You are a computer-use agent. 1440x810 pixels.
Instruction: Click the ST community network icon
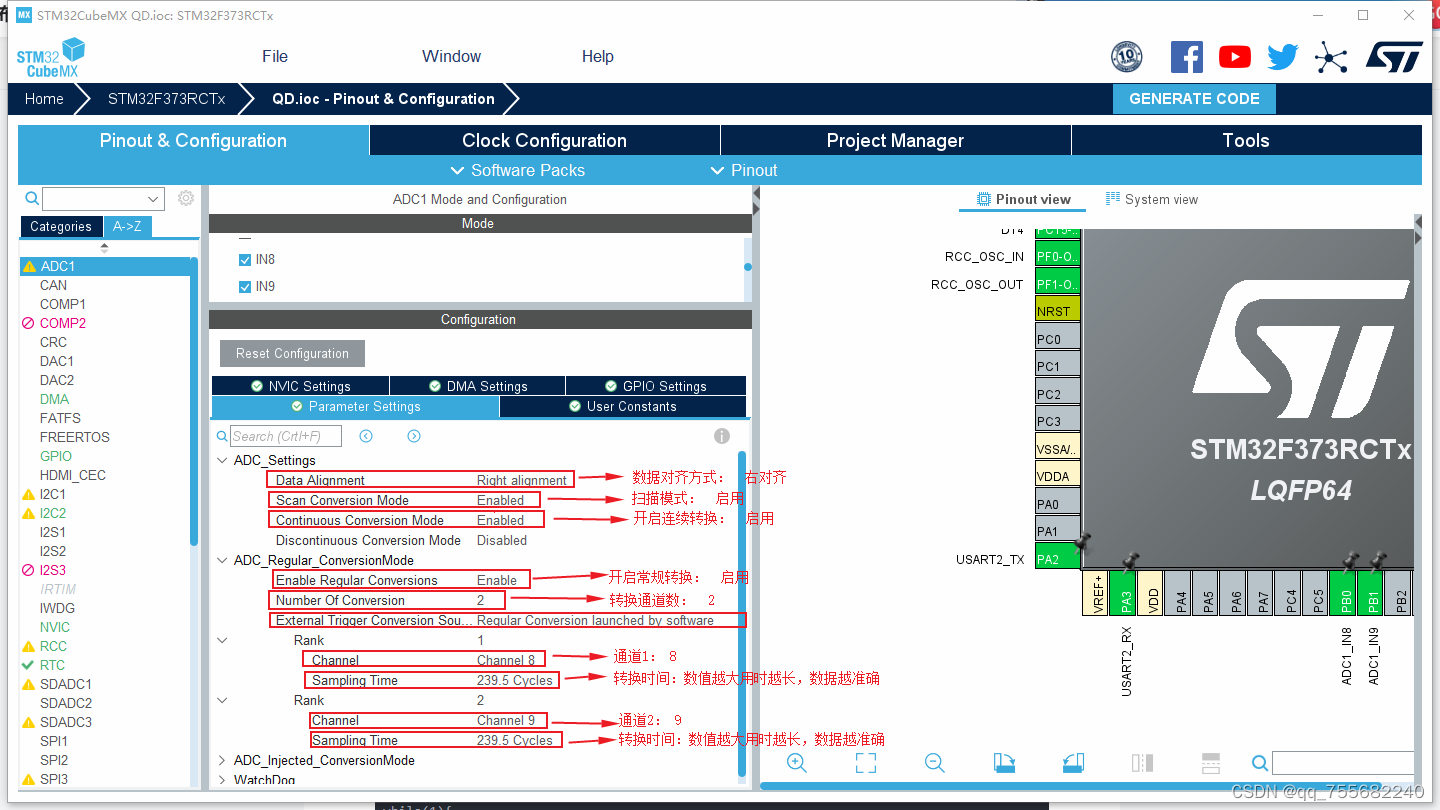click(x=1331, y=57)
